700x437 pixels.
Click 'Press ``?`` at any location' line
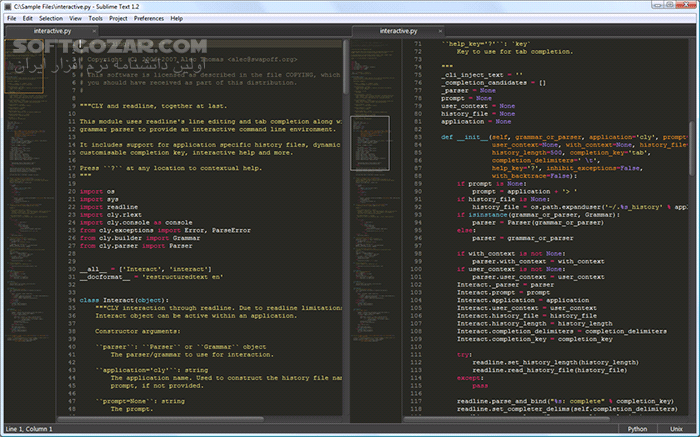[171, 168]
